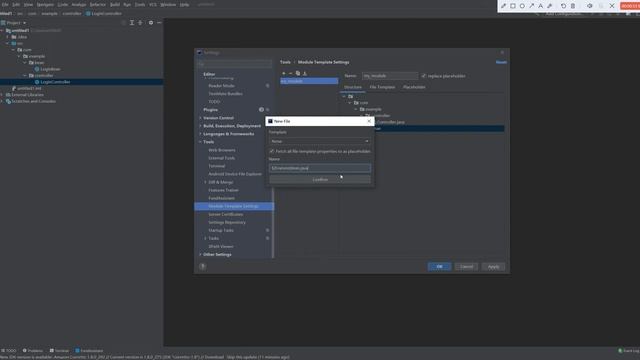Open the Refactor menu
640x360 pixels.
tap(98, 4)
